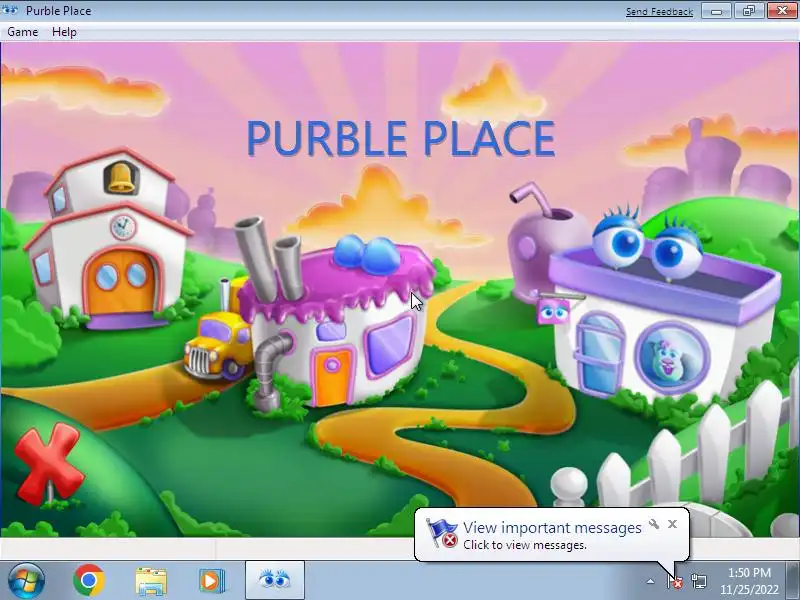Open the Windows Start menu
800x600 pixels.
tap(26, 581)
